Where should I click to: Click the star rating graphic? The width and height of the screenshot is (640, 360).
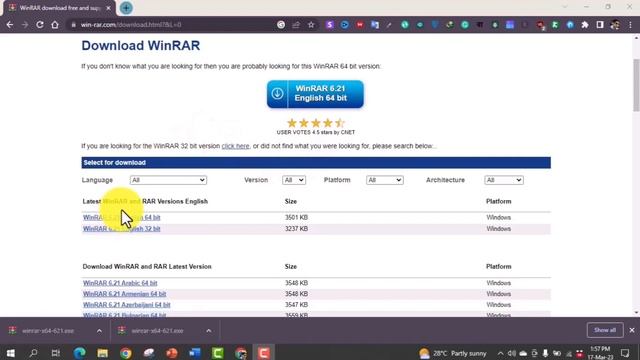pyautogui.click(x=316, y=123)
